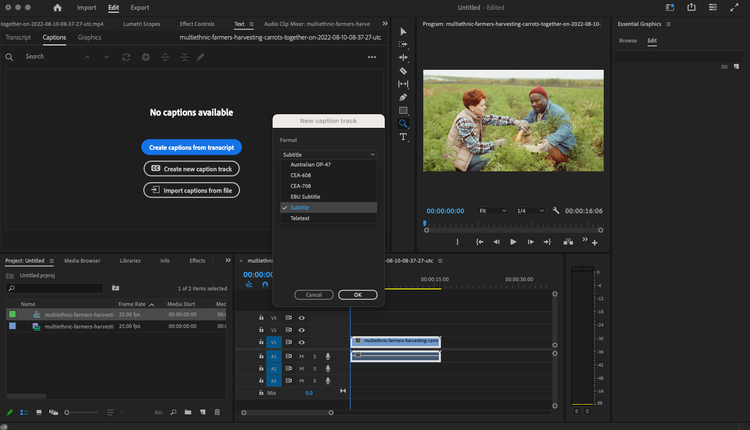Select the Pen tool

403,97
